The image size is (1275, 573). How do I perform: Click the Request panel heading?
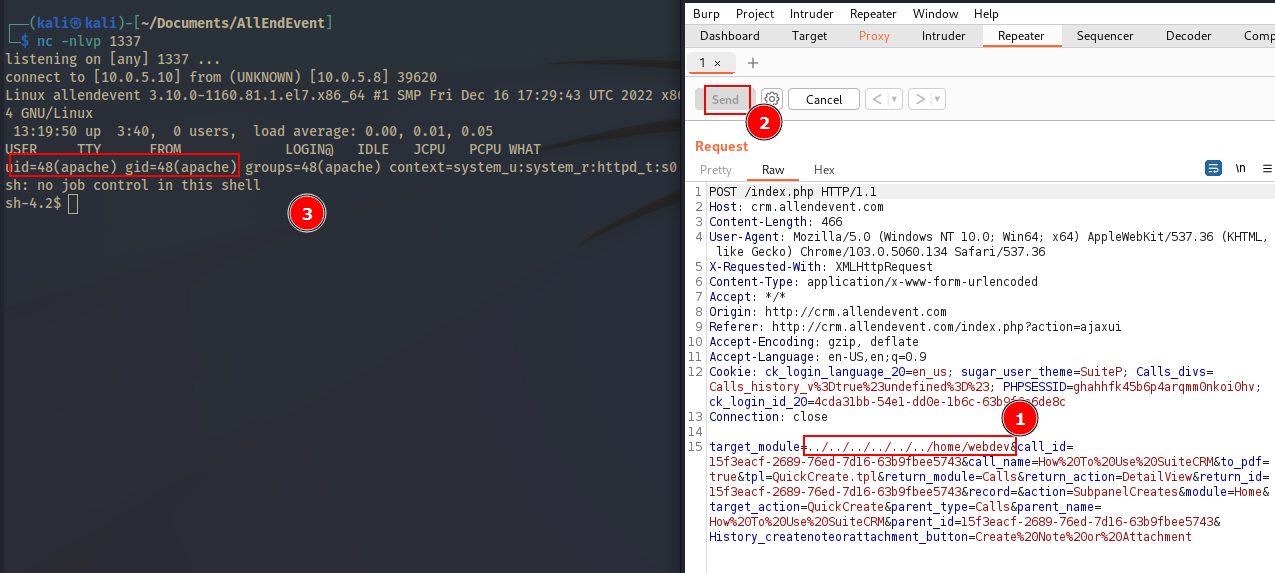[721, 147]
